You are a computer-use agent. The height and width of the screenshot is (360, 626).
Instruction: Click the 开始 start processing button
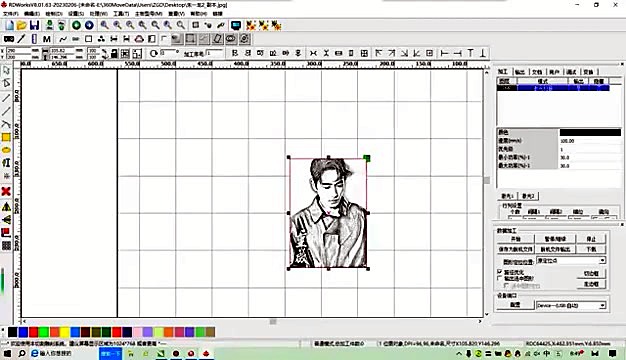point(515,239)
